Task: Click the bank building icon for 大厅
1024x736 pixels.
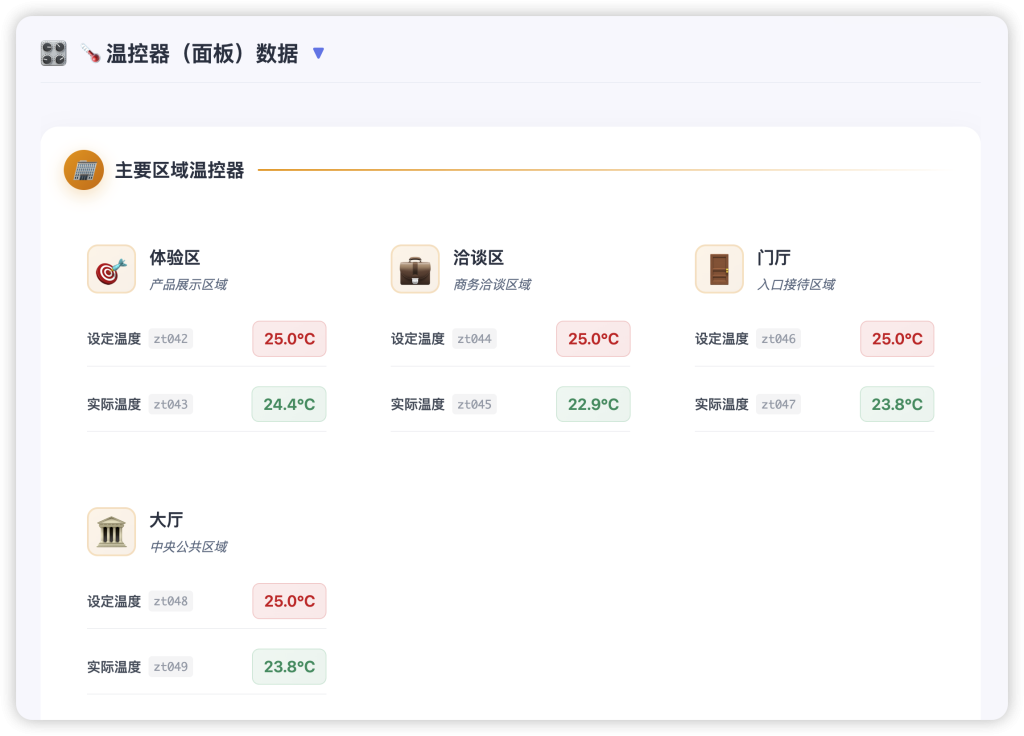Action: (x=111, y=531)
